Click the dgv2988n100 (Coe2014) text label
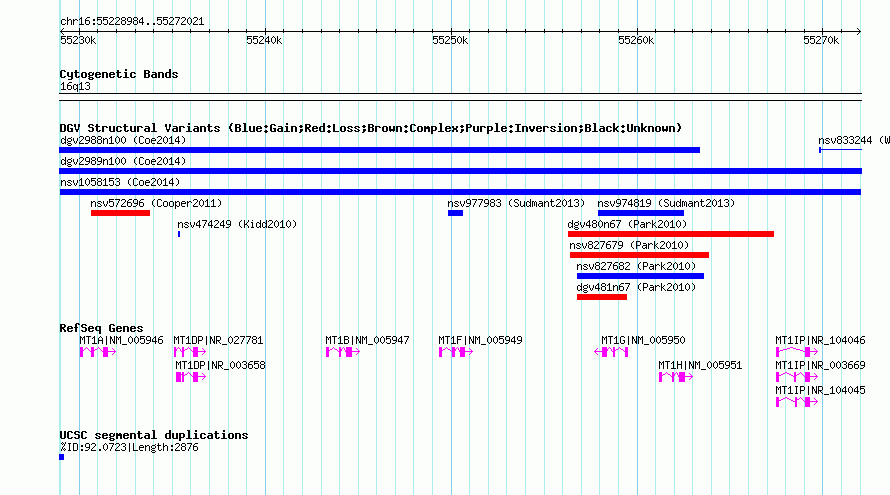 (123, 140)
